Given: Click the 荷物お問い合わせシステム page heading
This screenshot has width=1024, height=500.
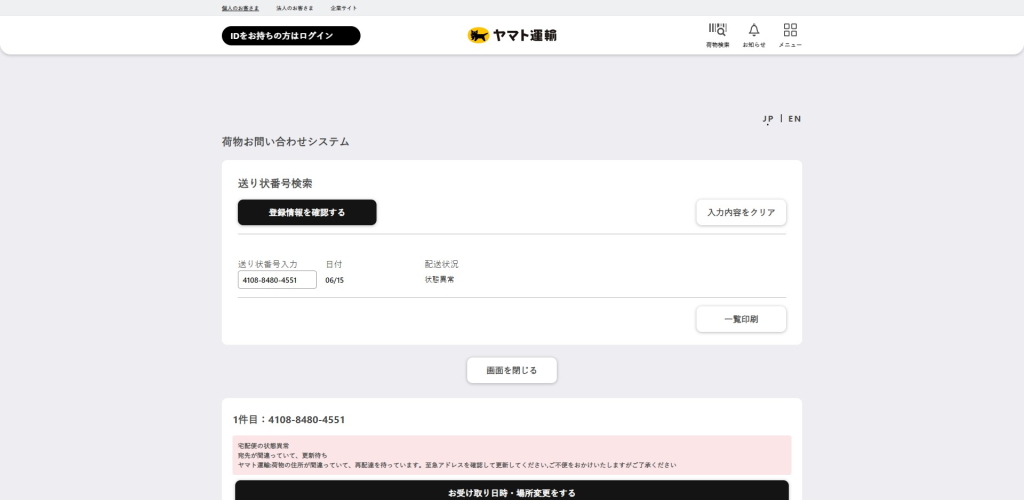Looking at the screenshot, I should coord(286,142).
